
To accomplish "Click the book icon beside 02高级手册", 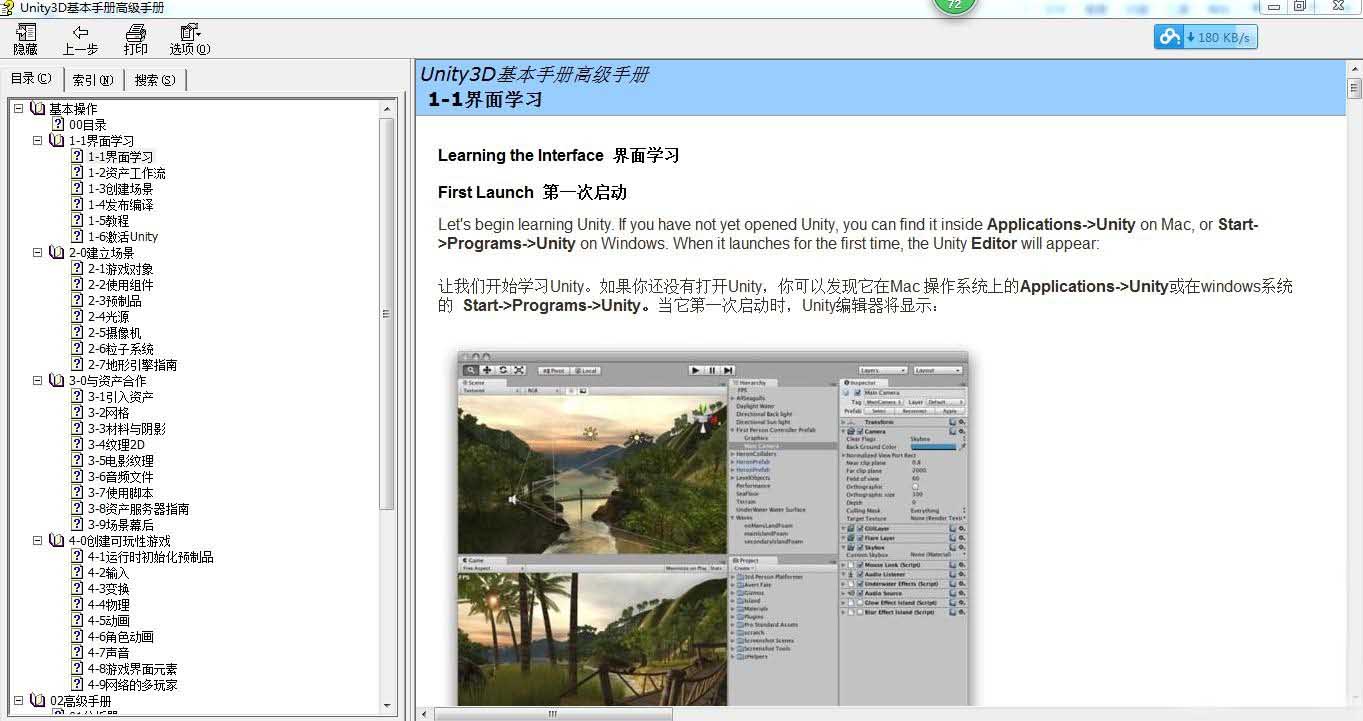I will tap(37, 700).
